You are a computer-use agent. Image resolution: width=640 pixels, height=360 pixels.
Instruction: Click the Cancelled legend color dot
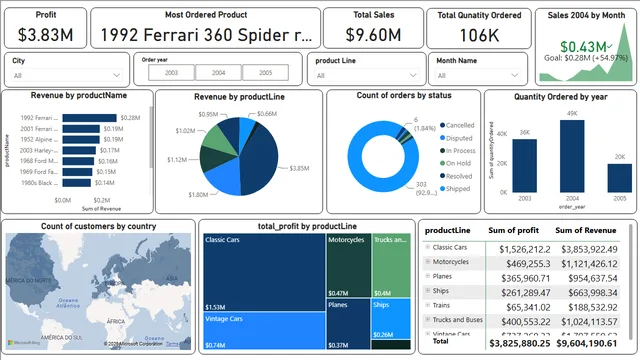coord(442,125)
